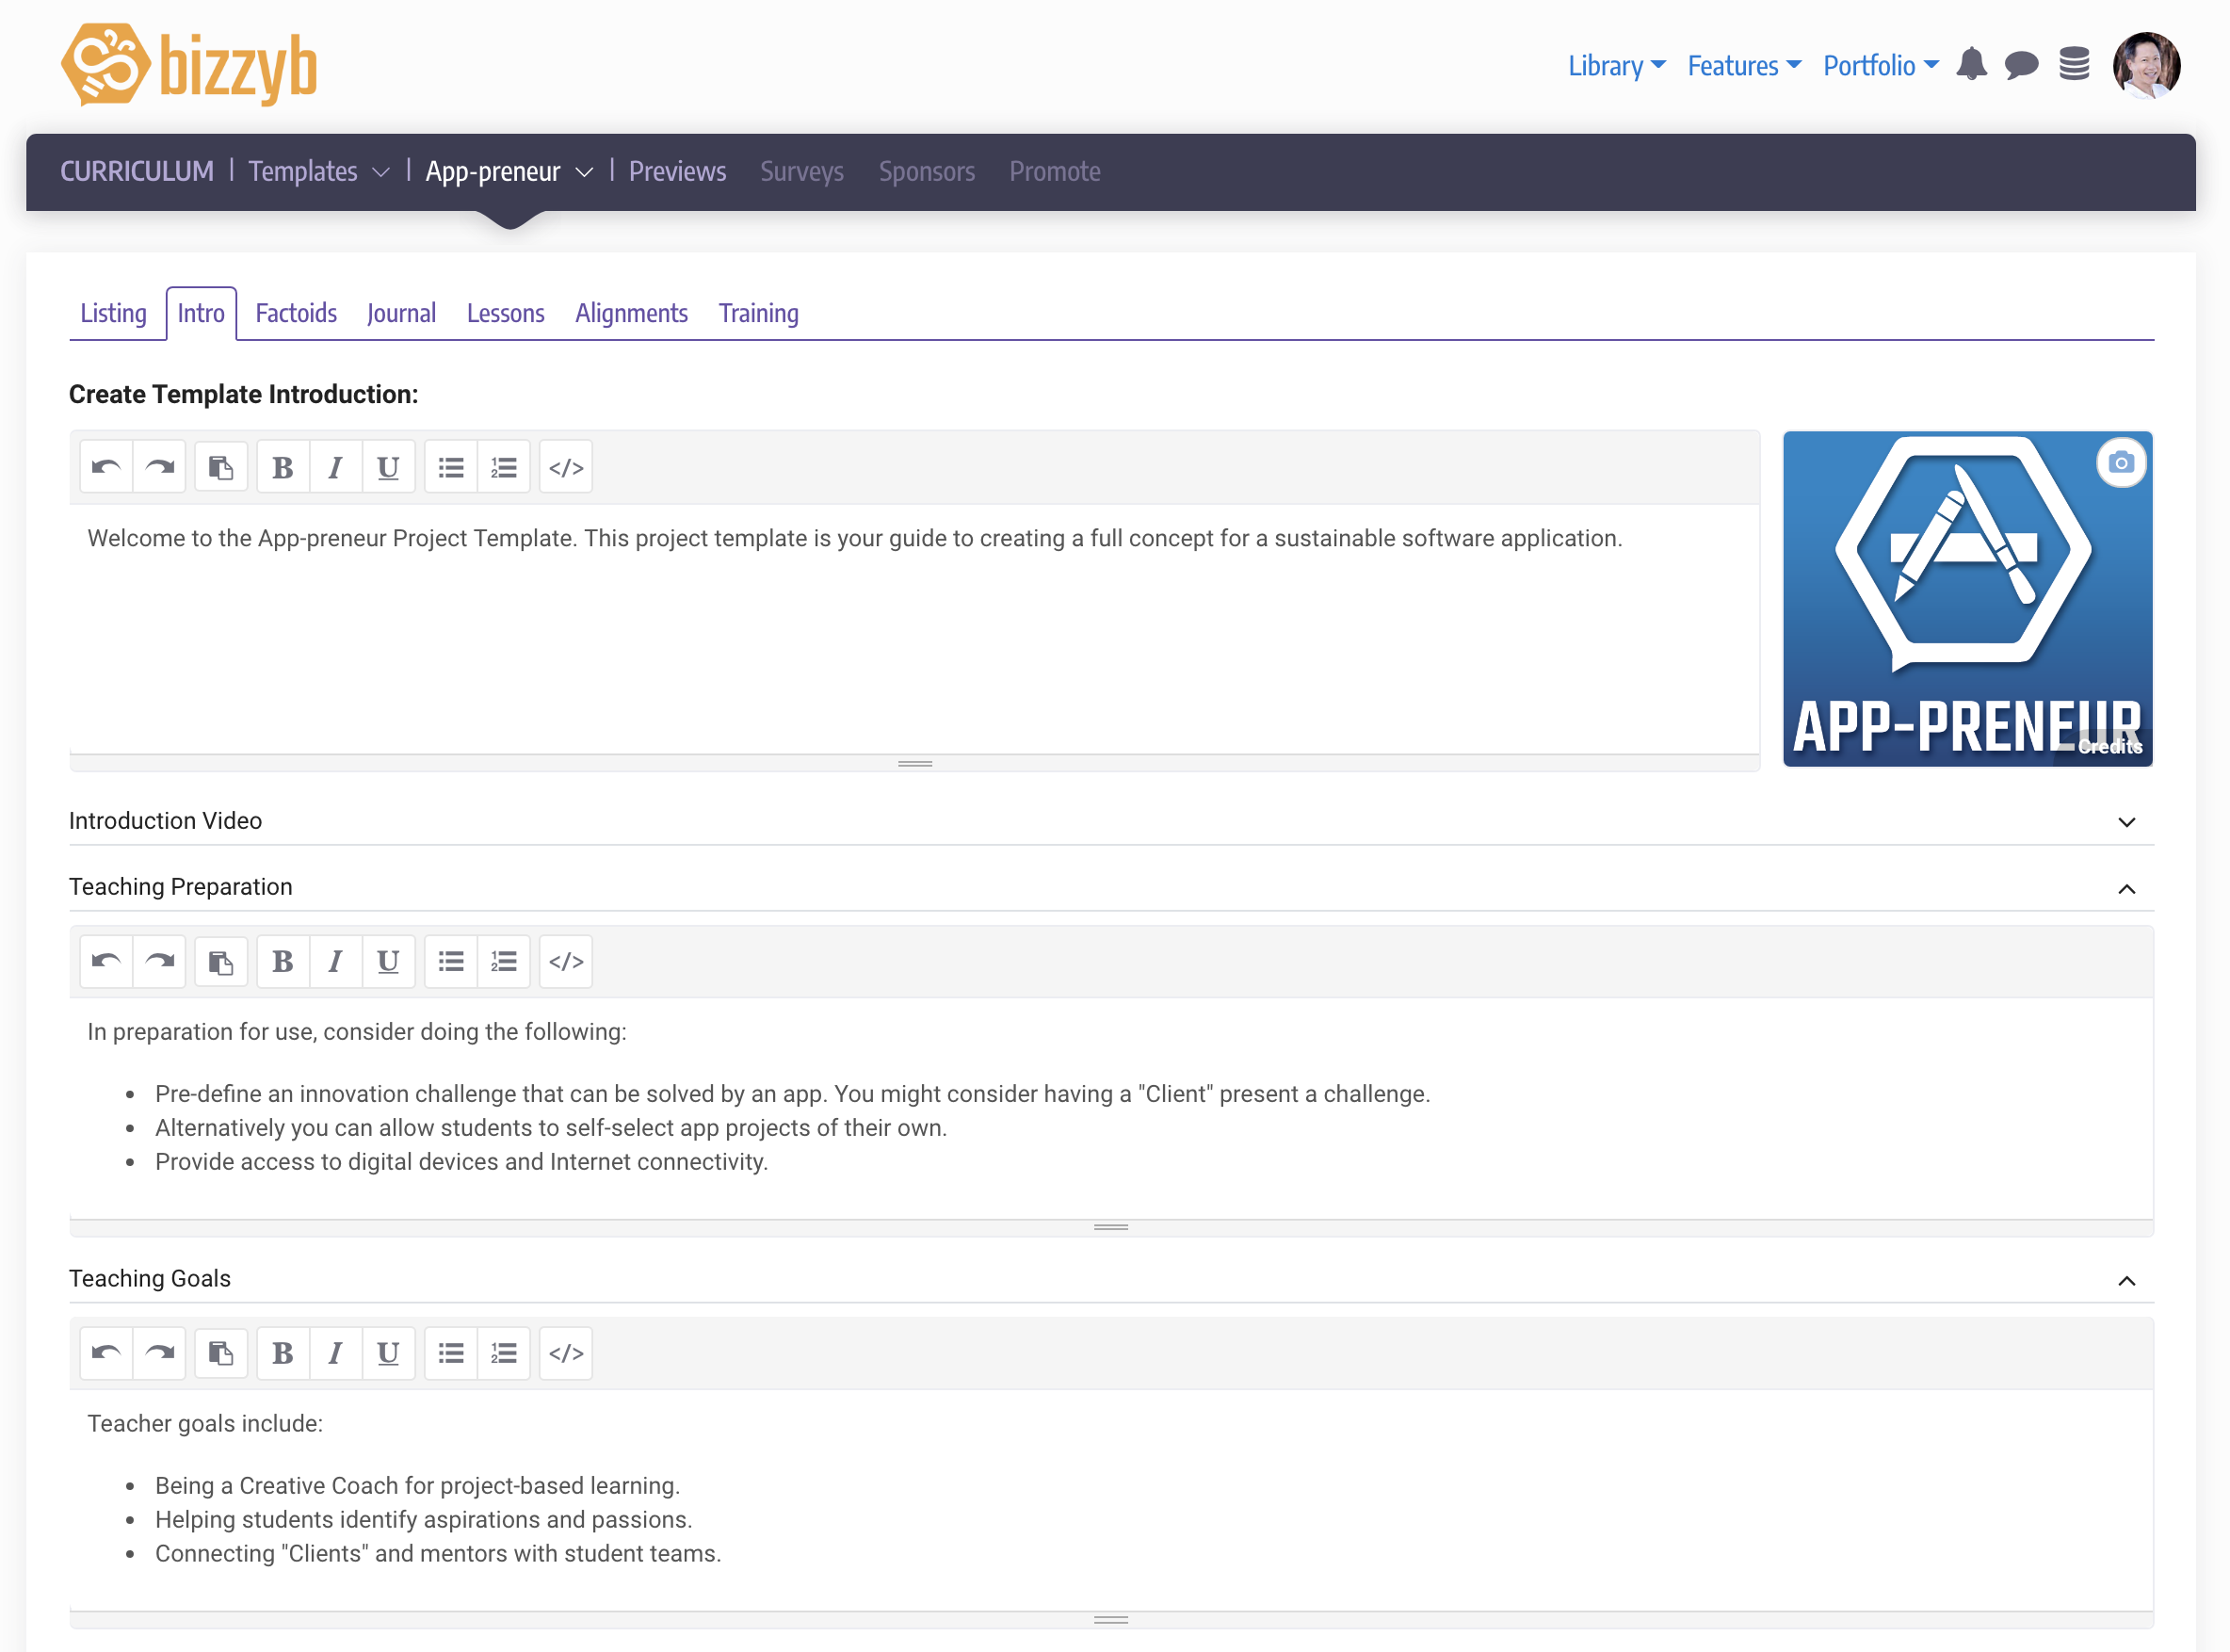2230x1652 pixels.
Task: Collapse the Teaching Goals section
Action: pos(2126,1280)
